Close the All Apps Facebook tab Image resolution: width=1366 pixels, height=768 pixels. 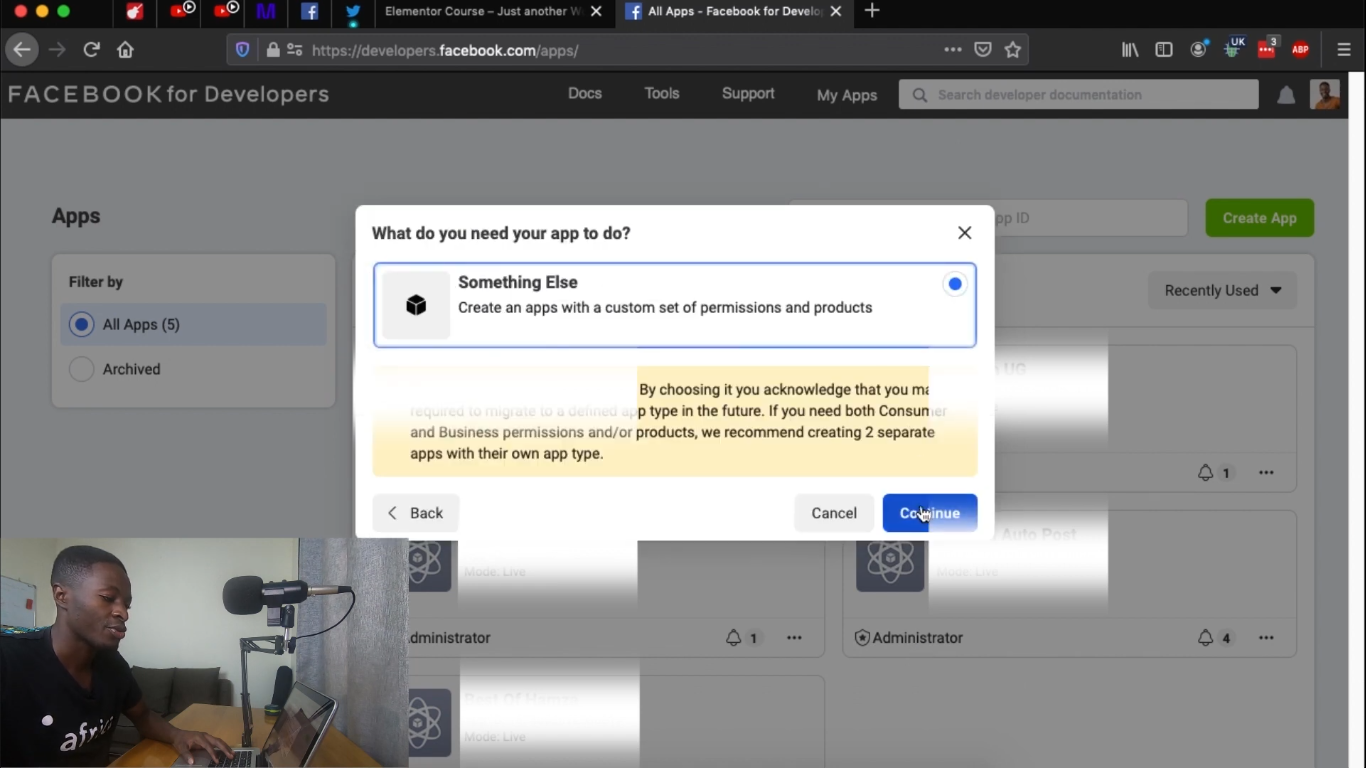point(837,12)
